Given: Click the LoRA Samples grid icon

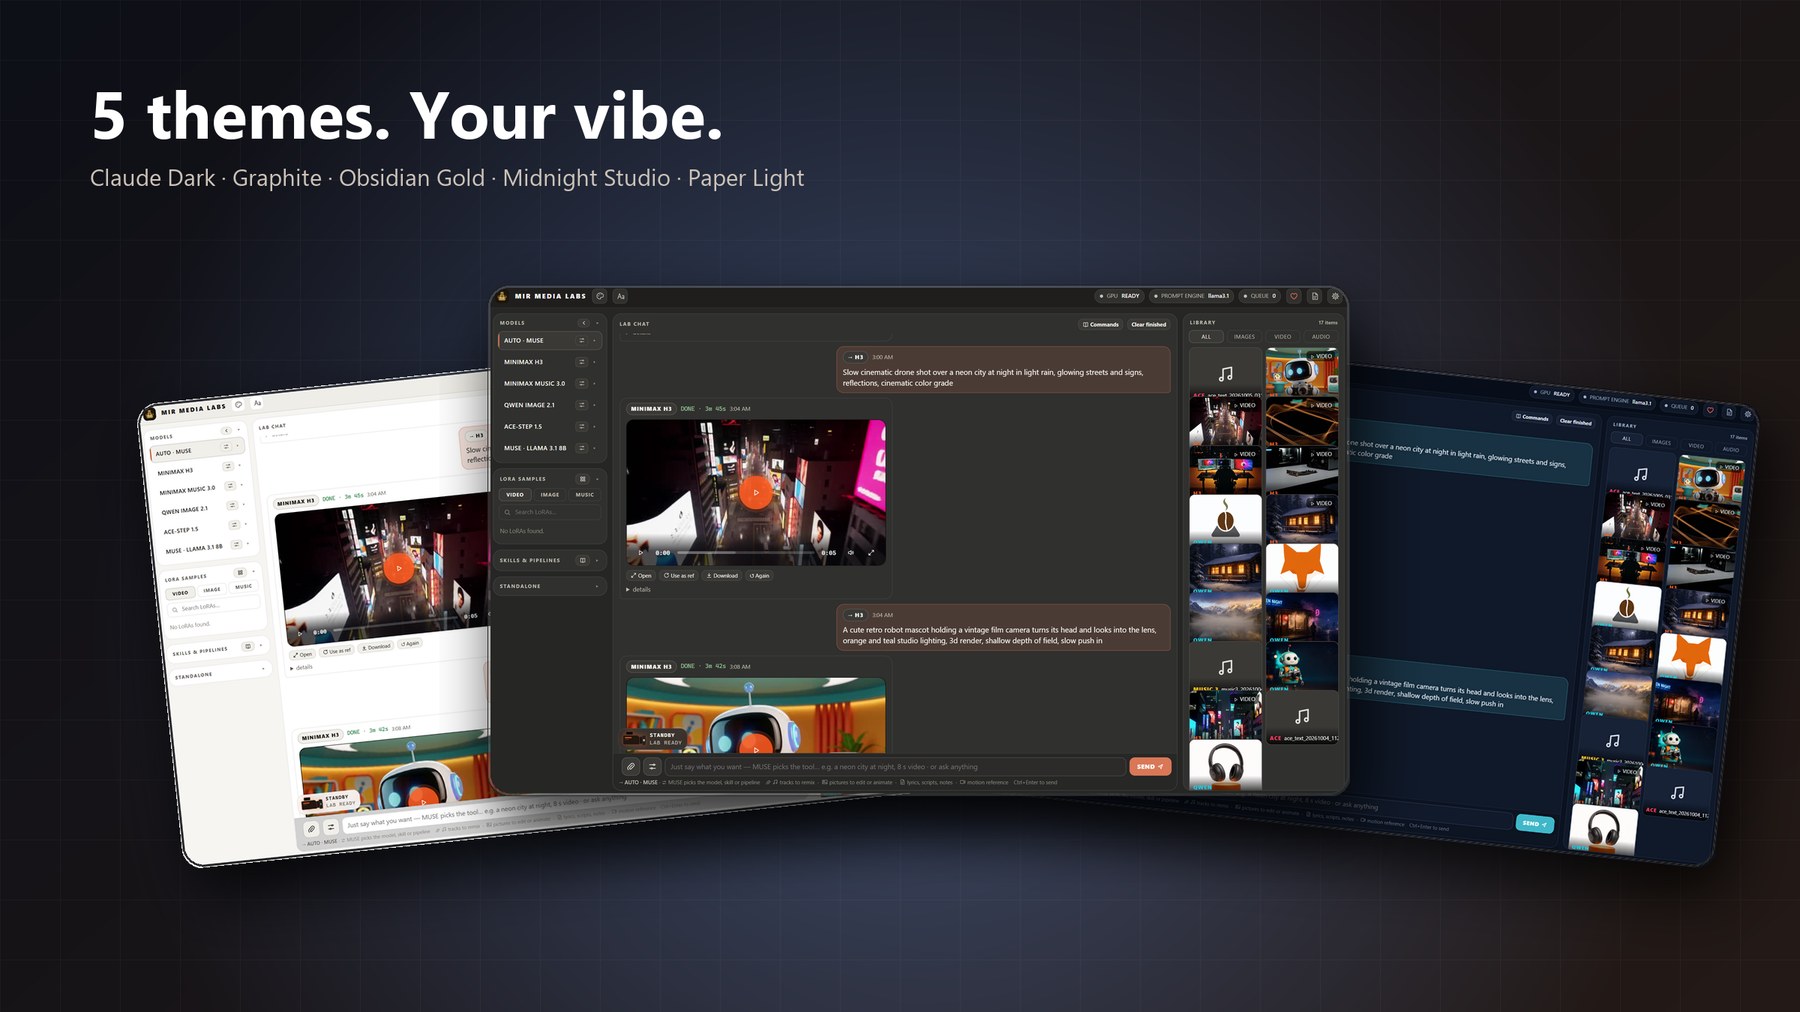Looking at the screenshot, I should [582, 479].
